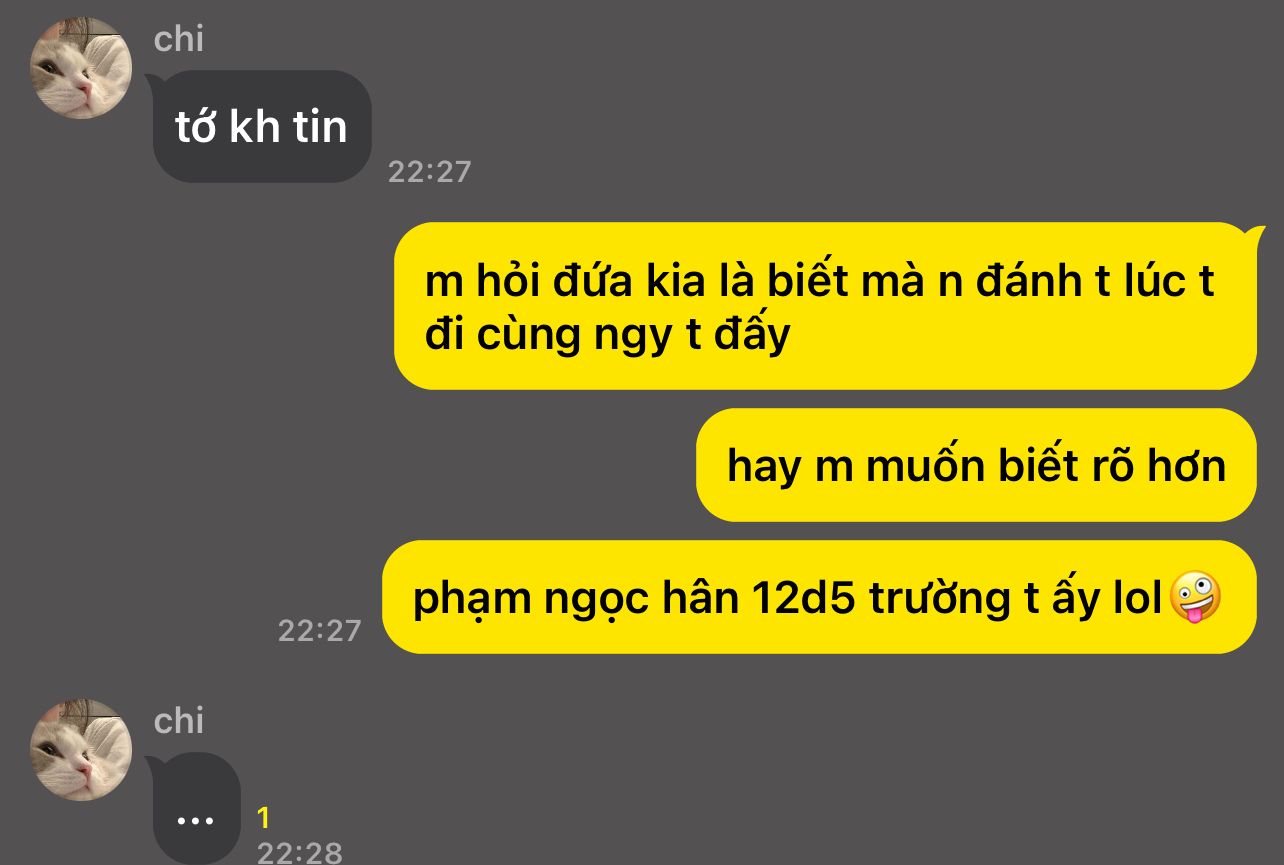Click the line "đi cùng ngy t đấy"

[x=607, y=335]
